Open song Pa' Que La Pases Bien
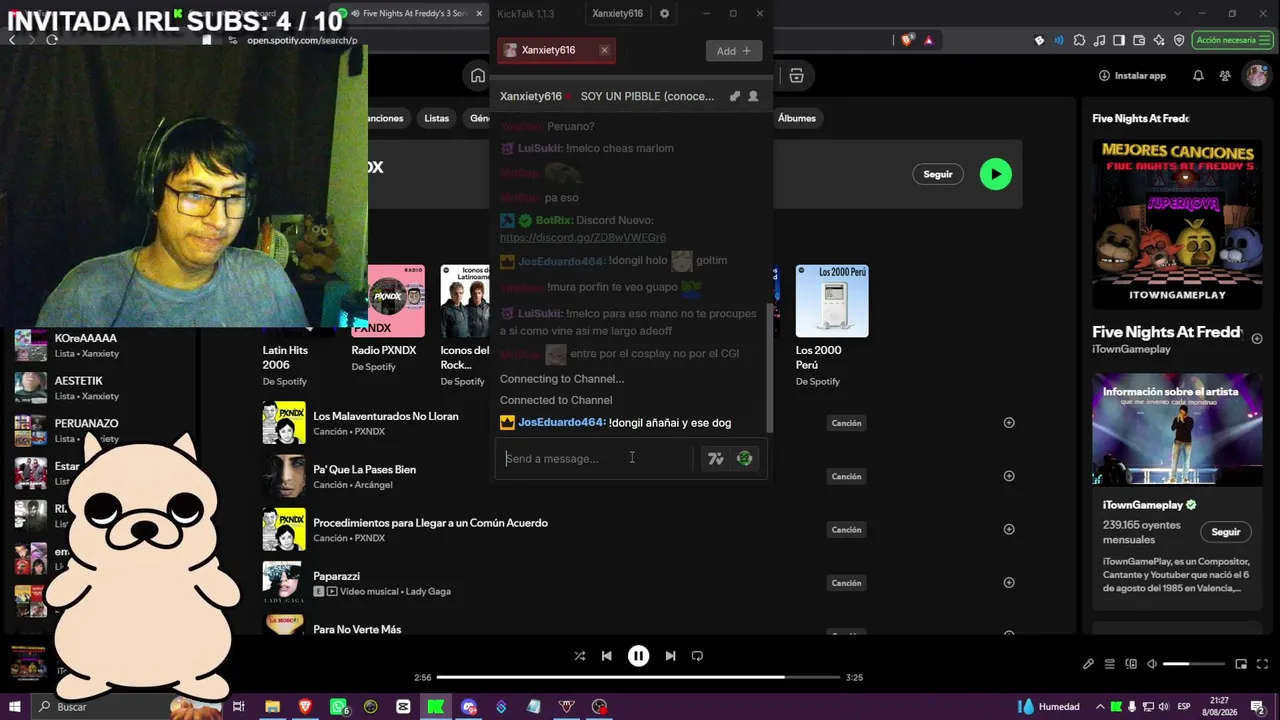The width and height of the screenshot is (1280, 720). (x=365, y=470)
